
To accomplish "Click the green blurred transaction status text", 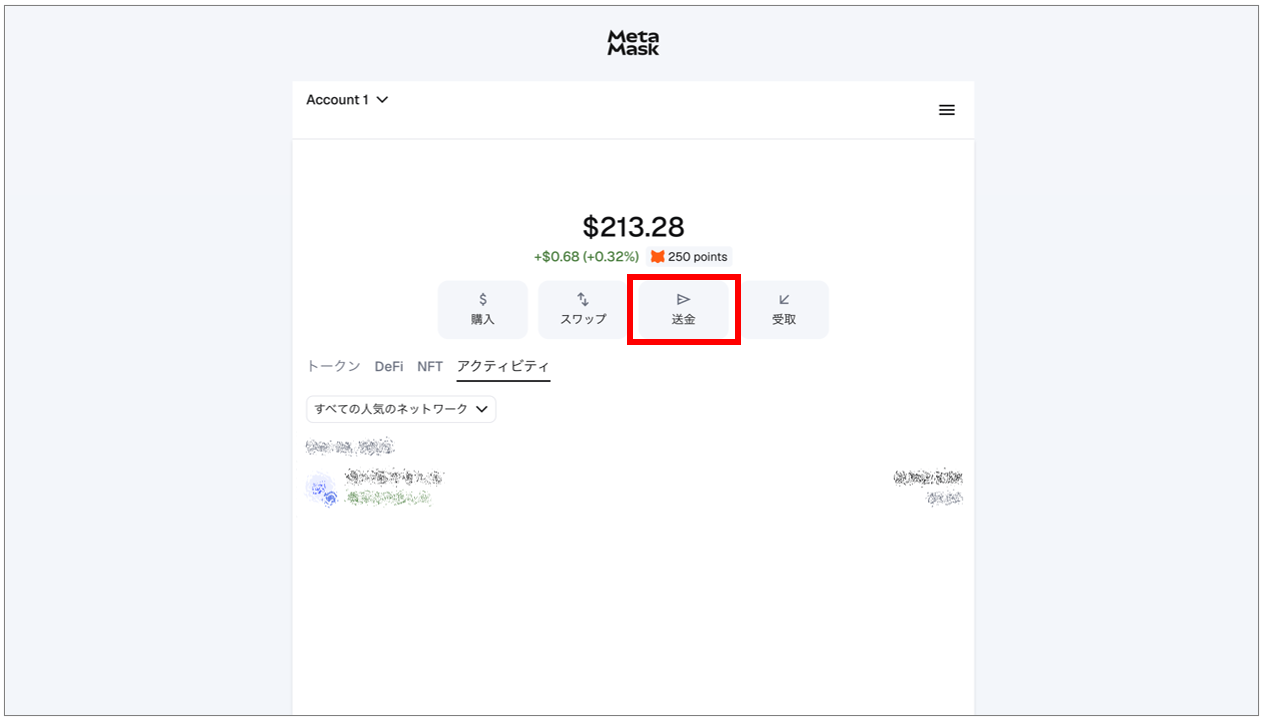I will (x=389, y=497).
